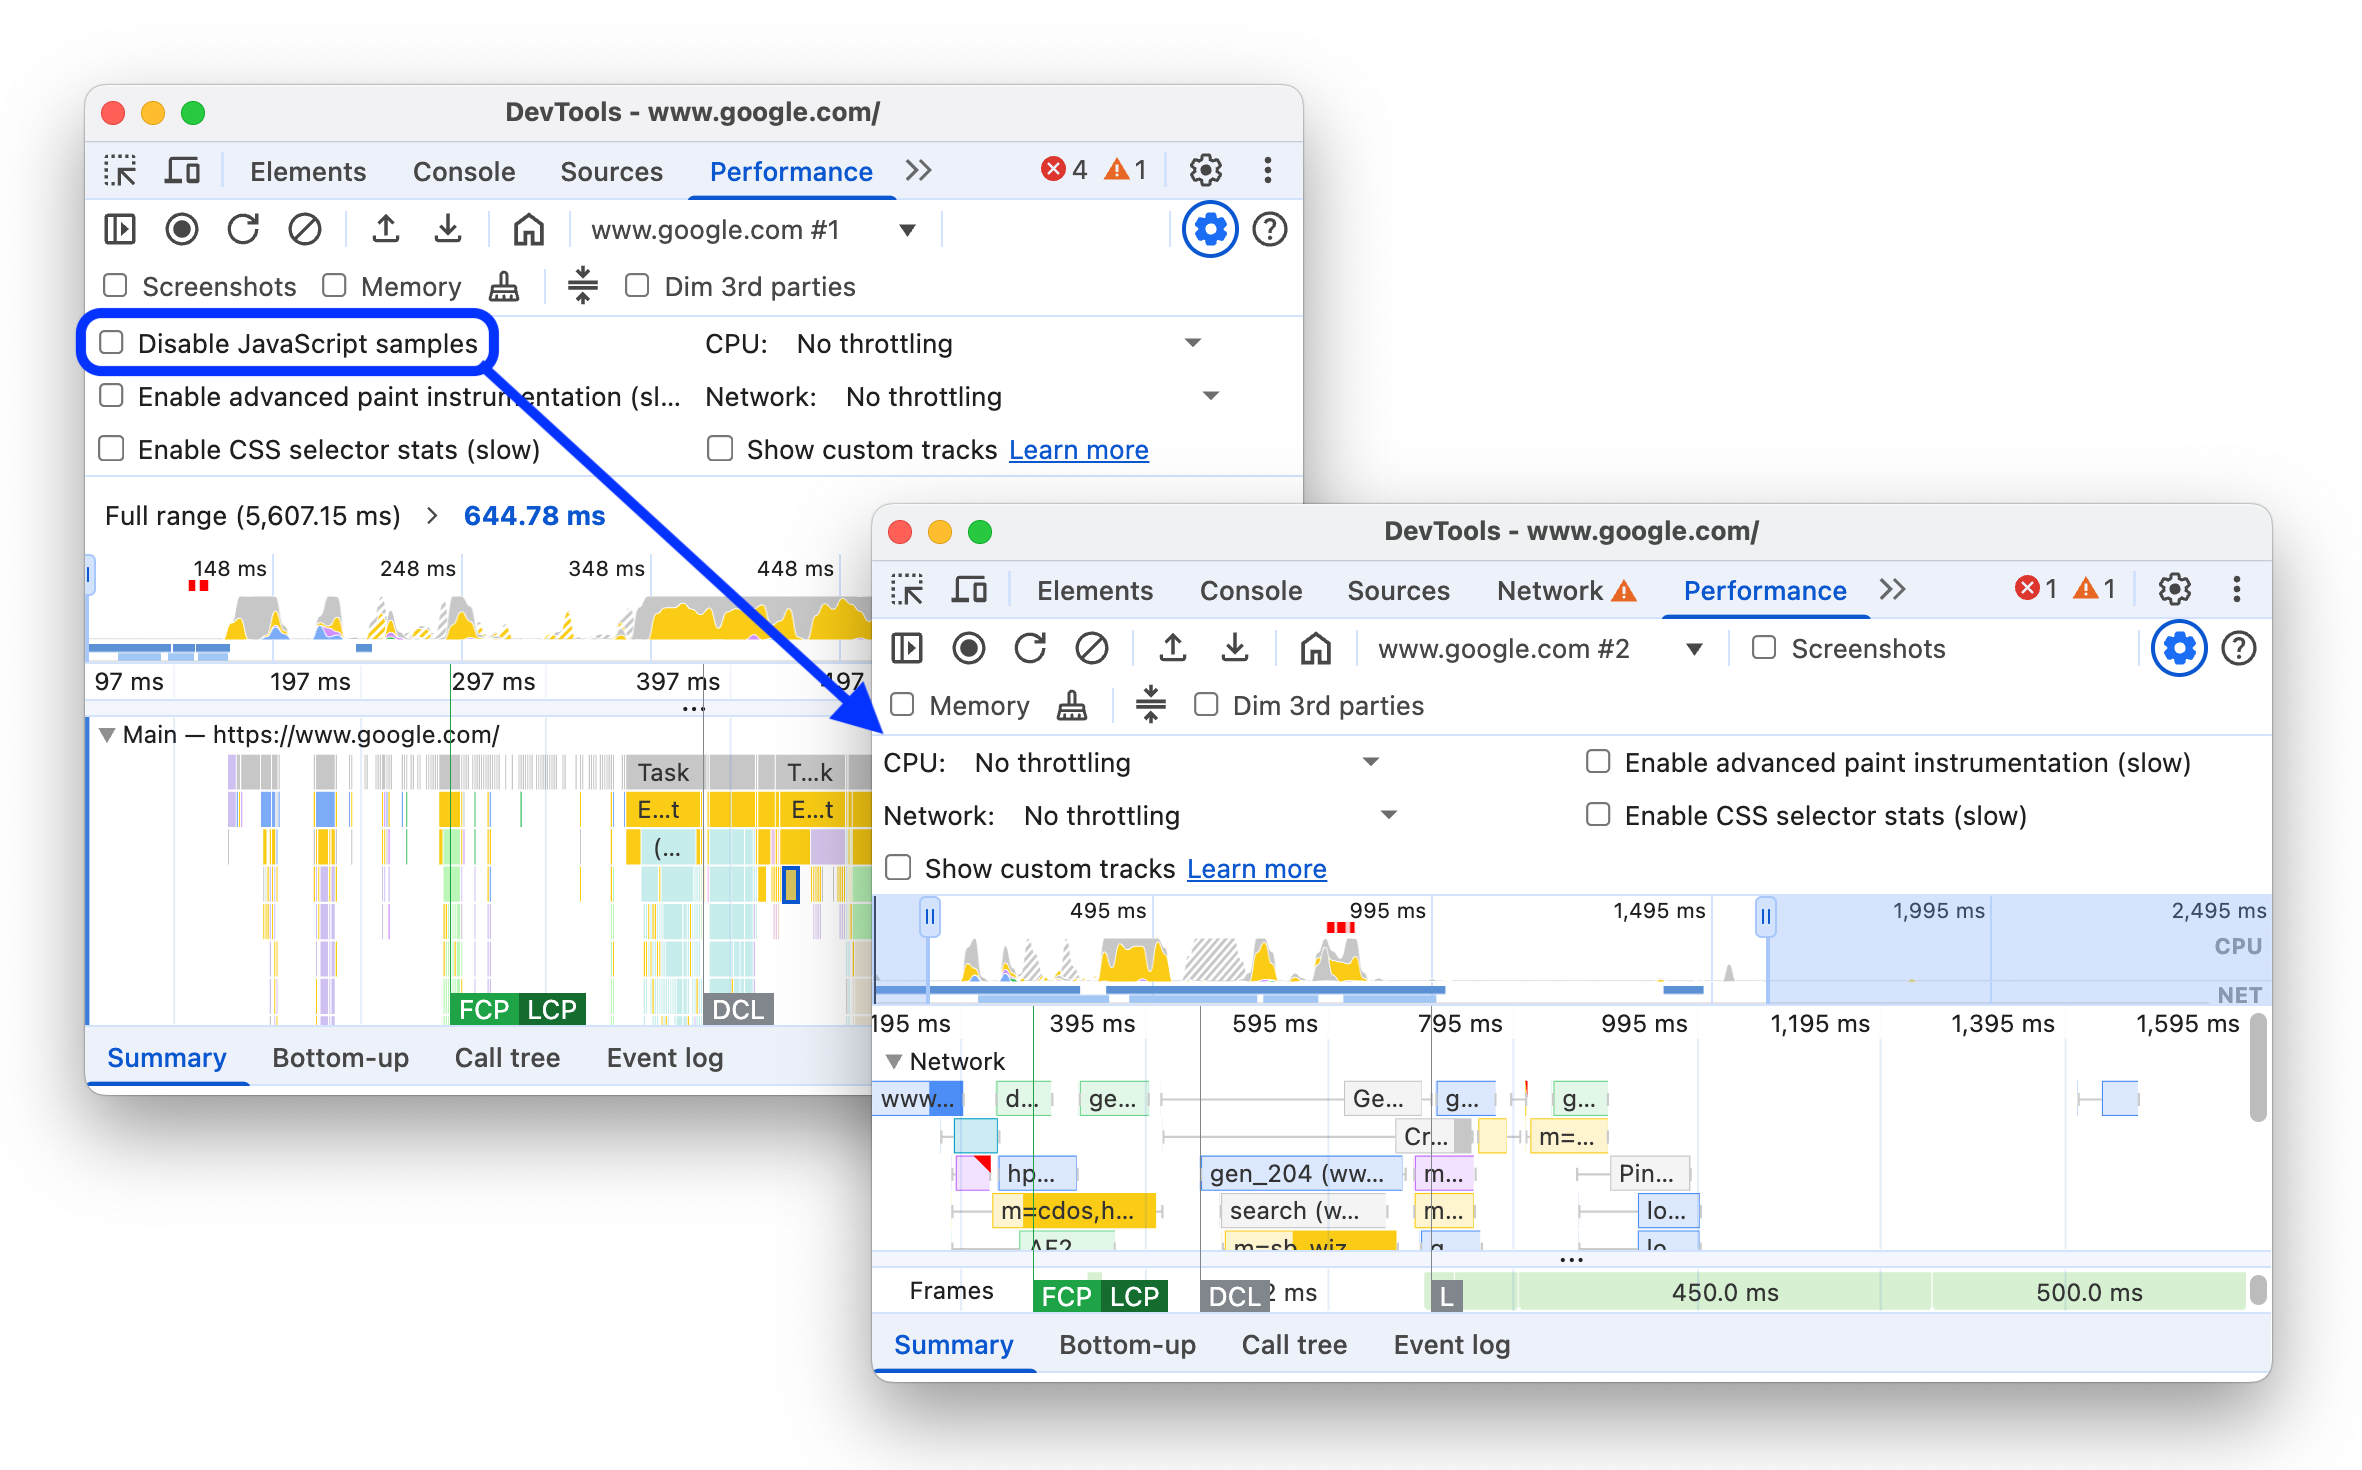Screen dimensions: 2362x1470
Task: Enable Disable JavaScript samples
Action: [112, 343]
